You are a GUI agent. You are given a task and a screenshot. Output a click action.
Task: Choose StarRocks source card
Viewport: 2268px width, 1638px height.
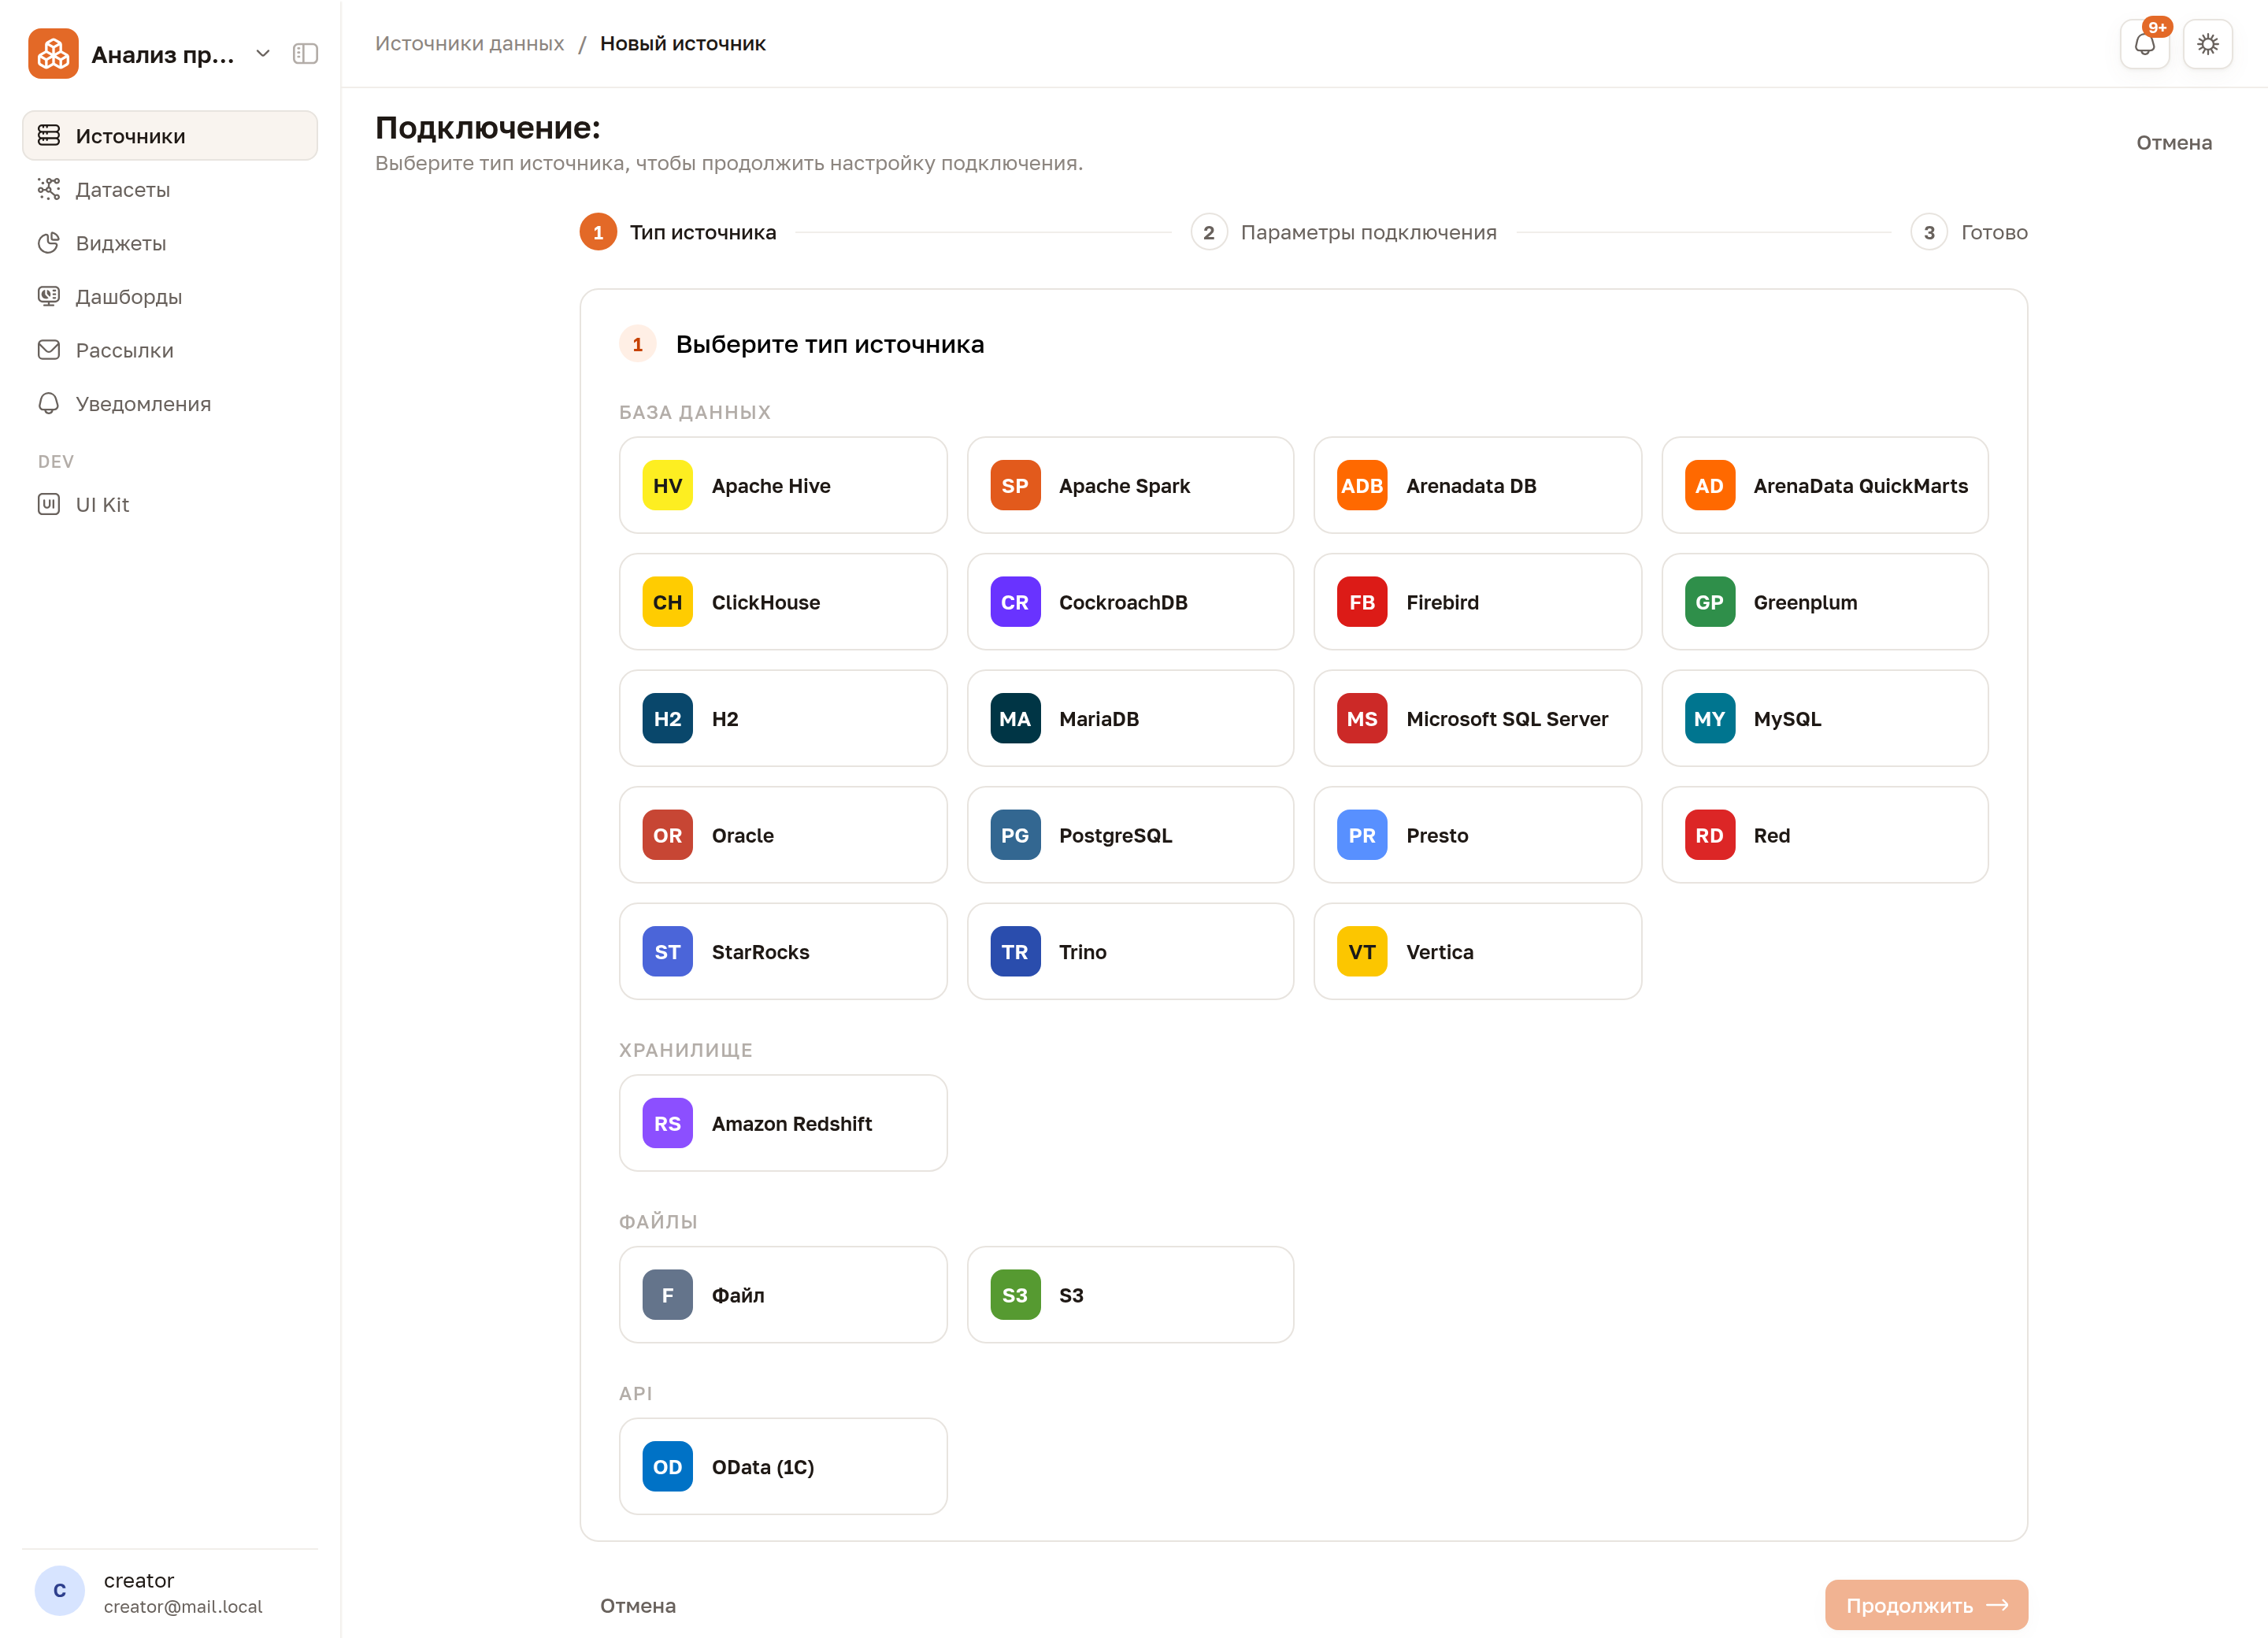pos(783,951)
